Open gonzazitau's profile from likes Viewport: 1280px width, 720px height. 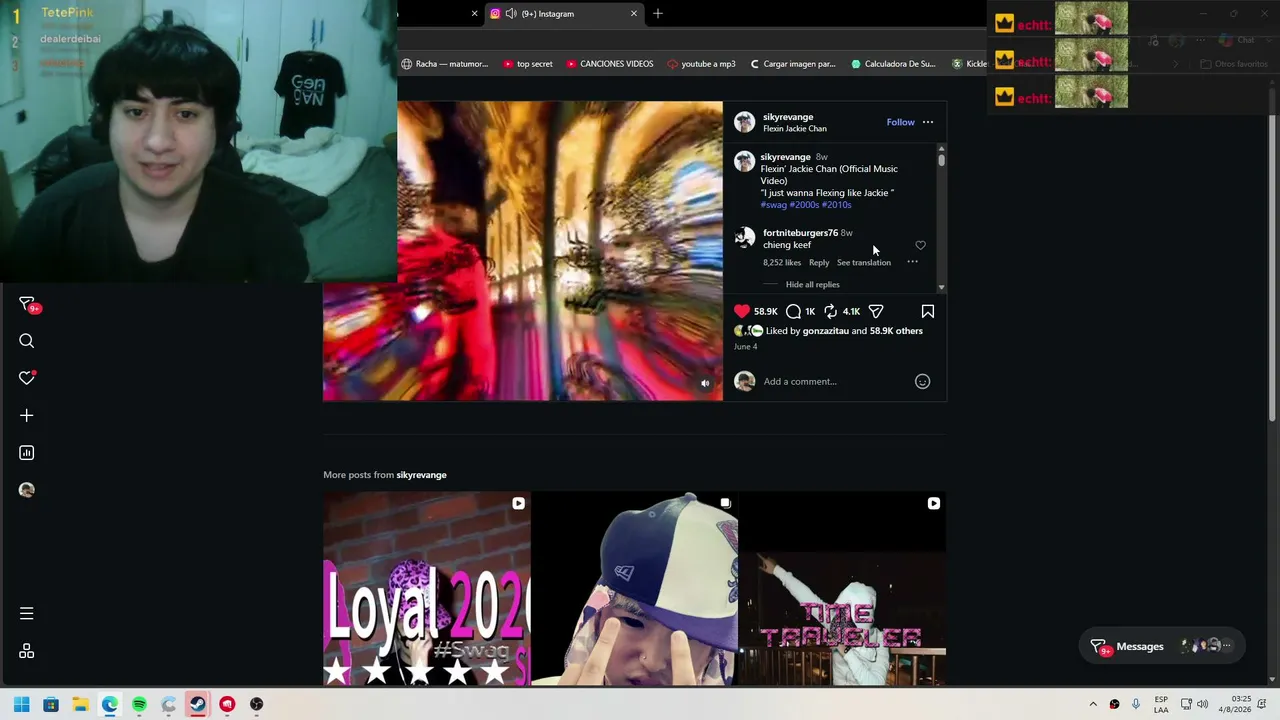tap(826, 331)
